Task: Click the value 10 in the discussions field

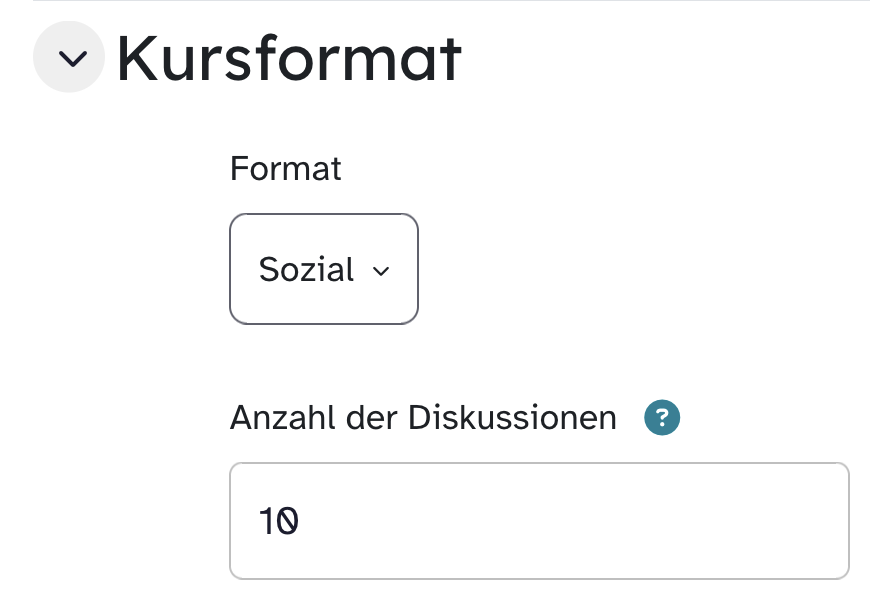Action: click(279, 521)
